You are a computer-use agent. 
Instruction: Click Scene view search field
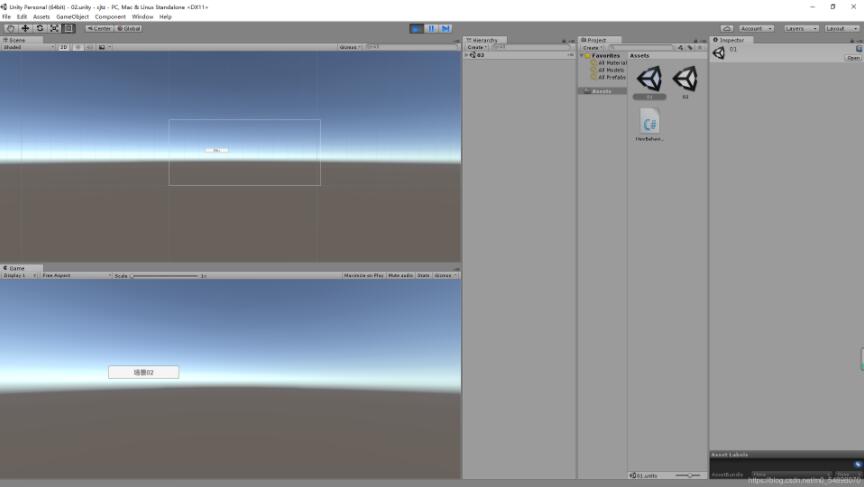[x=411, y=47]
